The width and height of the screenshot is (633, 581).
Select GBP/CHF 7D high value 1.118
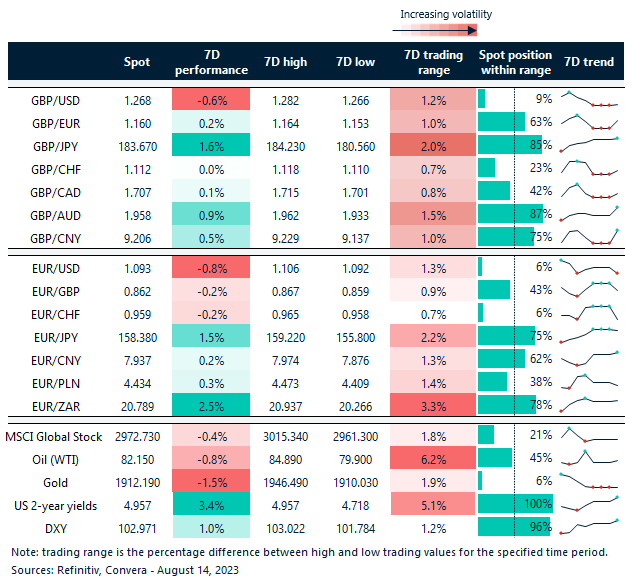point(285,170)
